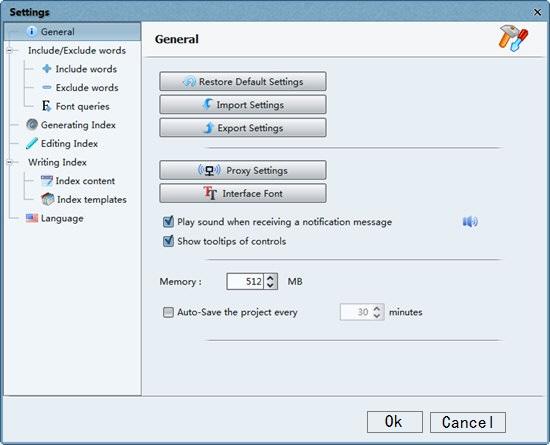Confirm settings with the Ok button
550x445 pixels.
click(395, 422)
